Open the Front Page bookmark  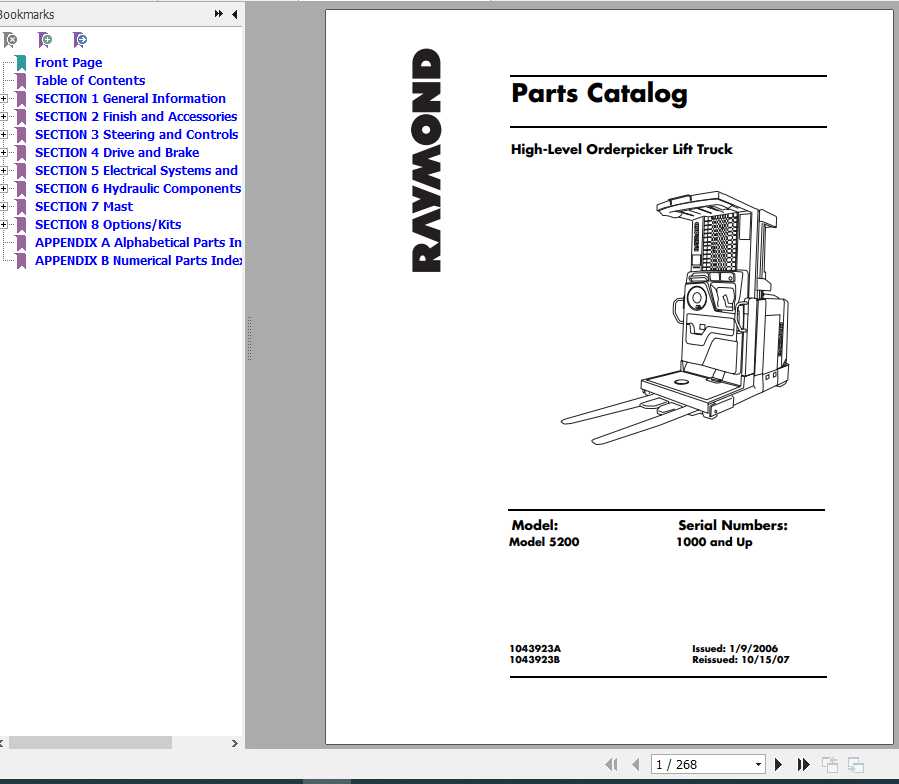click(x=68, y=63)
